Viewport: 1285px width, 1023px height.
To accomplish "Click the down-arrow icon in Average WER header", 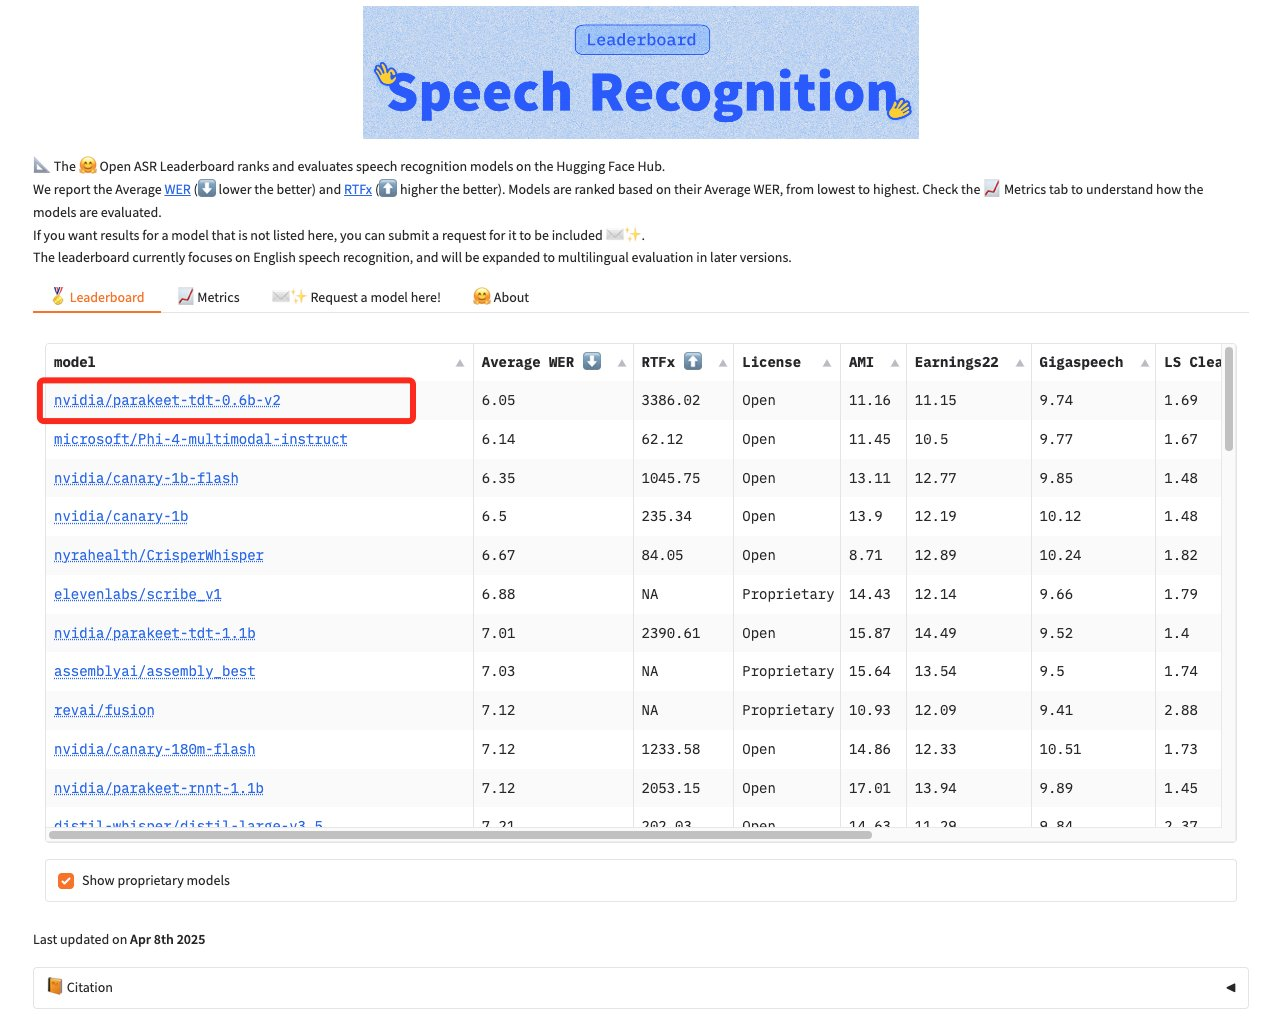I will coord(592,362).
